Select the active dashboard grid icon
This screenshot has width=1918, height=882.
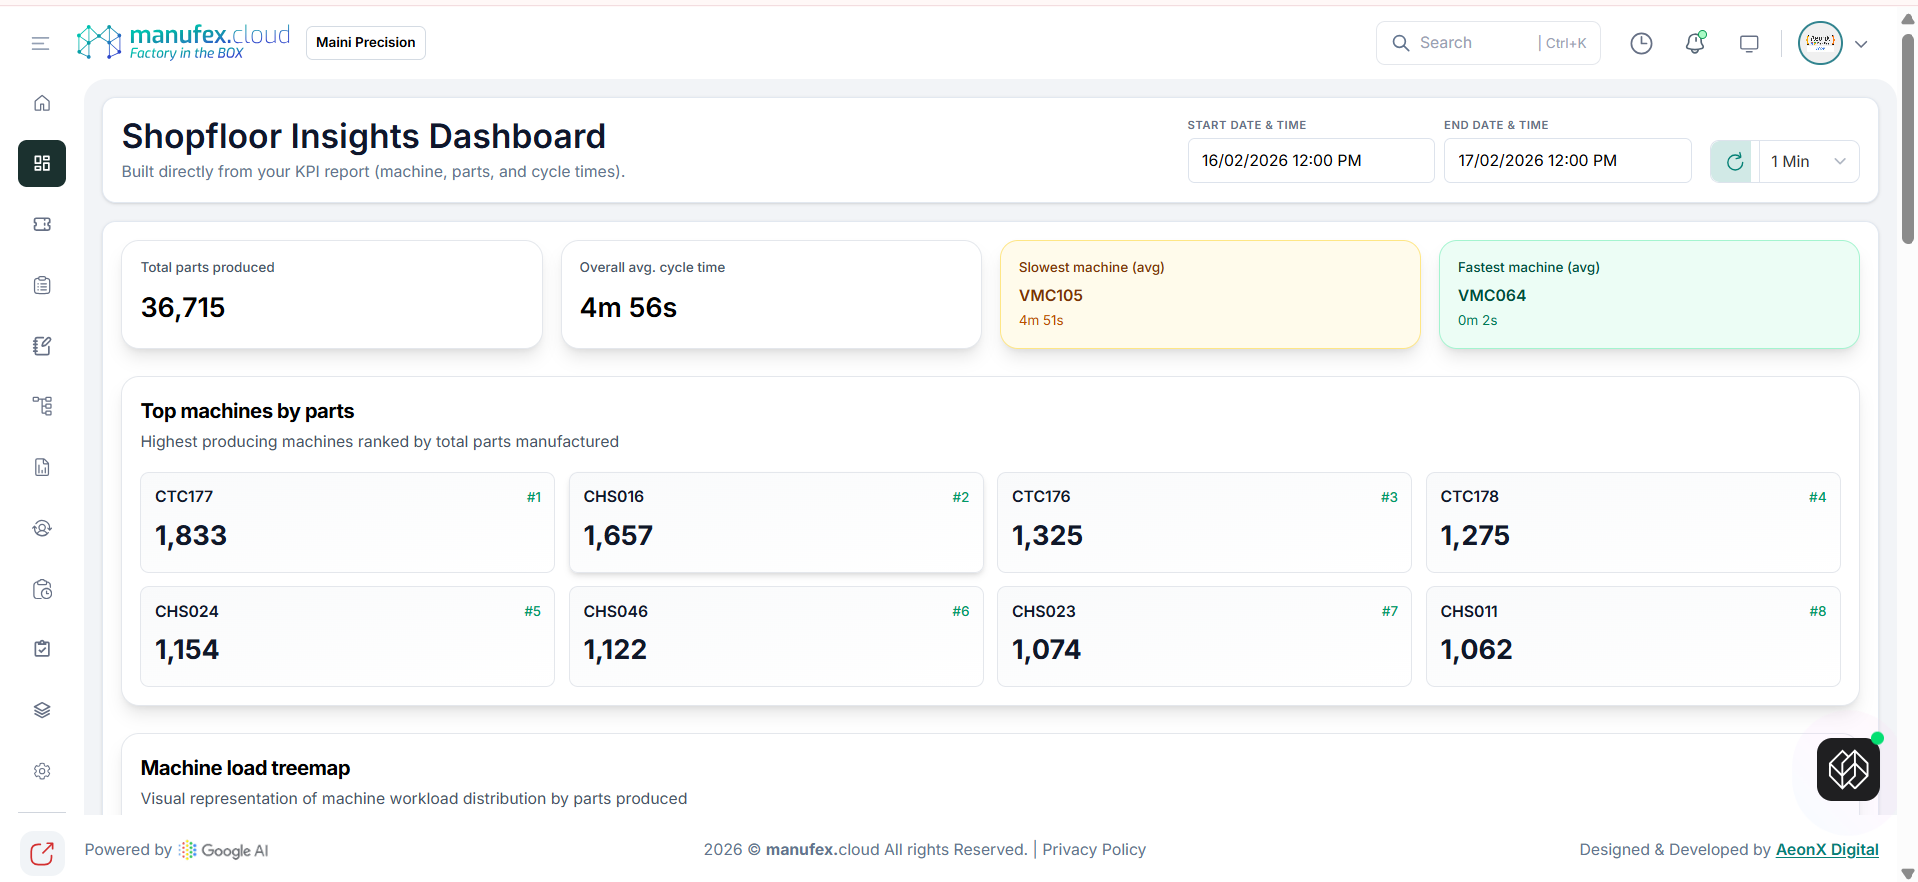42,163
